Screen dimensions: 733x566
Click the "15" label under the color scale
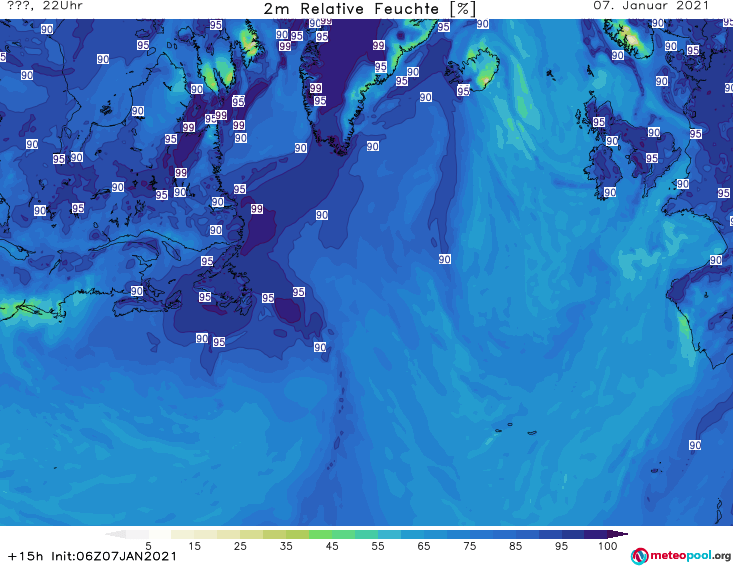[194, 546]
